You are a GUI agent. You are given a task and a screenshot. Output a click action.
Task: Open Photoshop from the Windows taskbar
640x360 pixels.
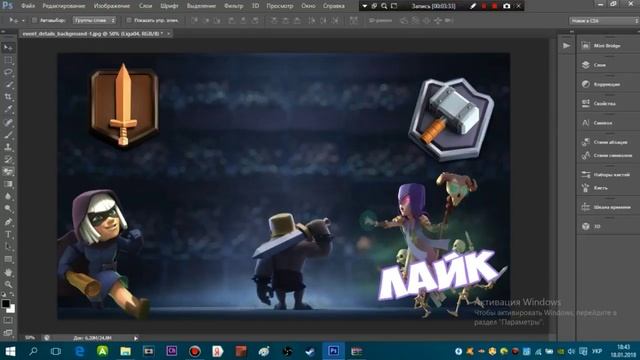333,351
